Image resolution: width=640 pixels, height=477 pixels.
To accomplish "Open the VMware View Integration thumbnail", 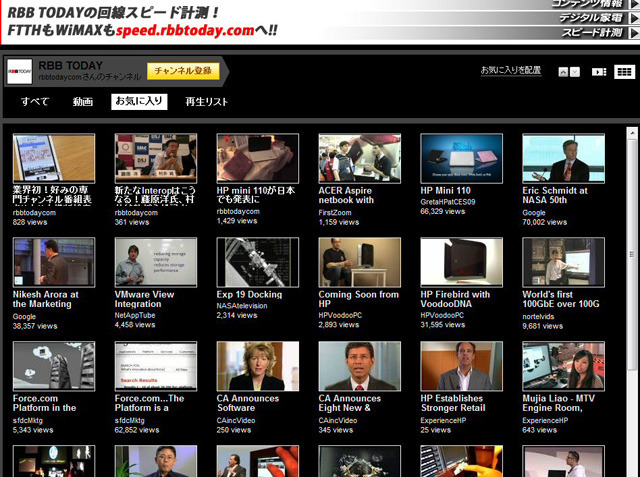I will click(156, 262).
